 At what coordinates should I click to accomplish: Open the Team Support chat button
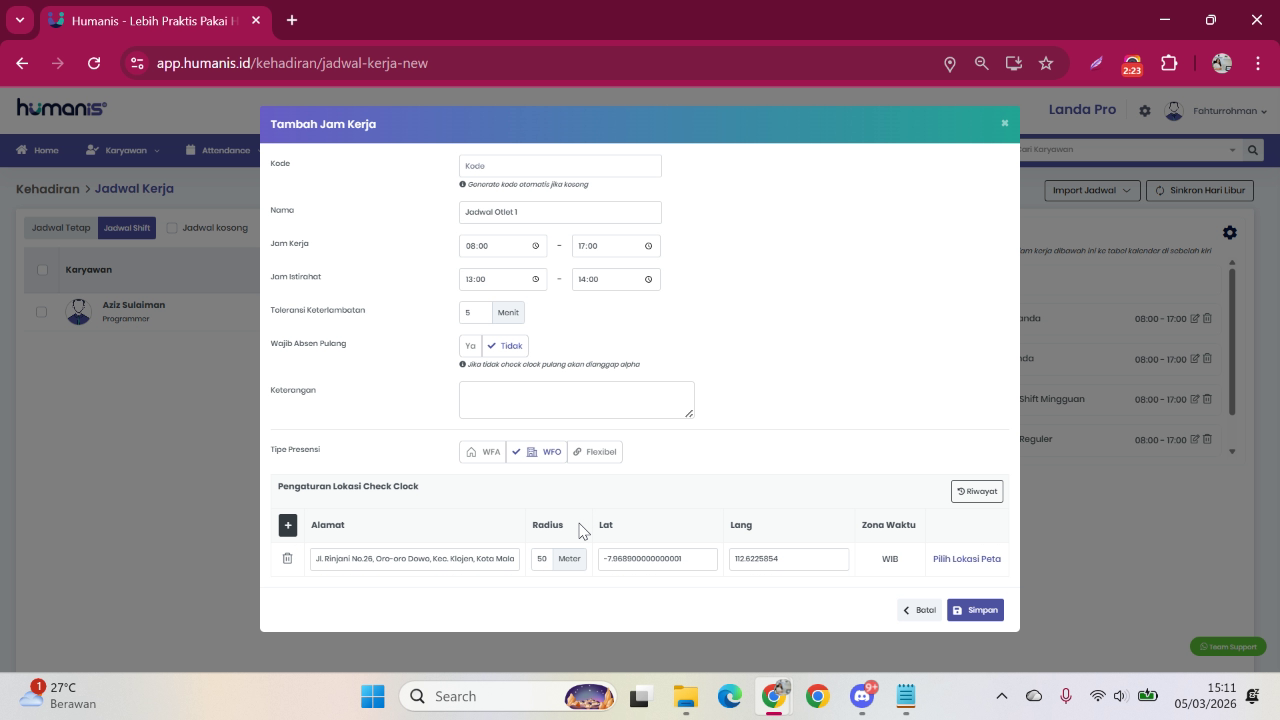tap(1228, 647)
